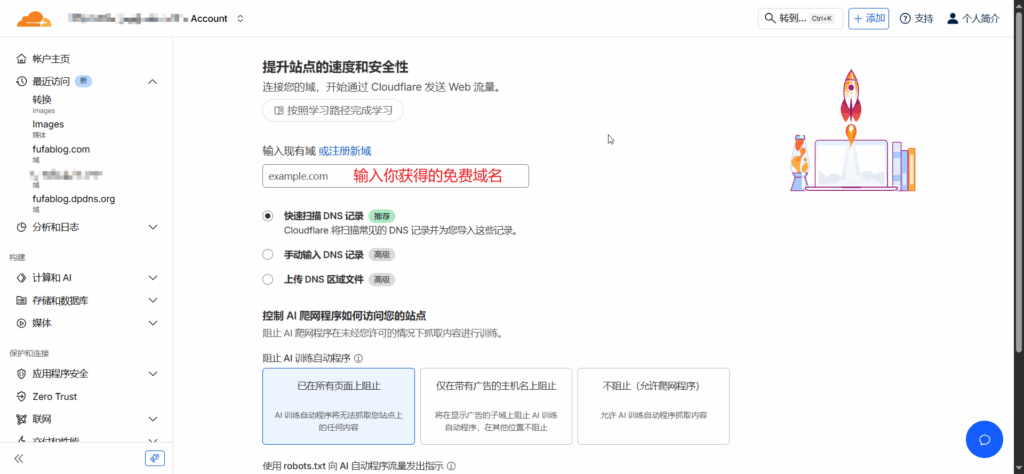Click the sidebar settings icon at bottom

tap(154, 458)
